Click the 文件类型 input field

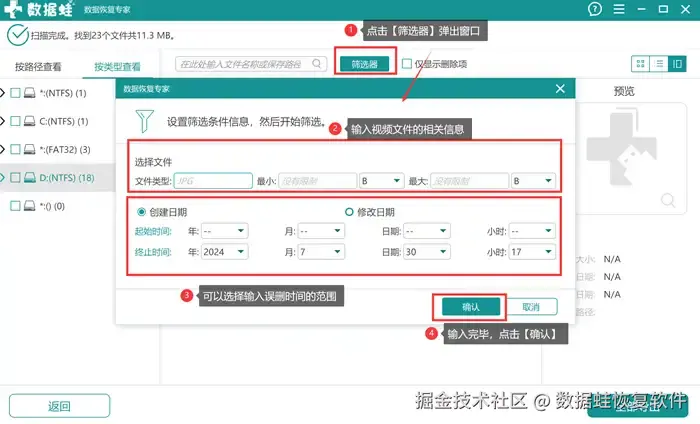[213, 181]
